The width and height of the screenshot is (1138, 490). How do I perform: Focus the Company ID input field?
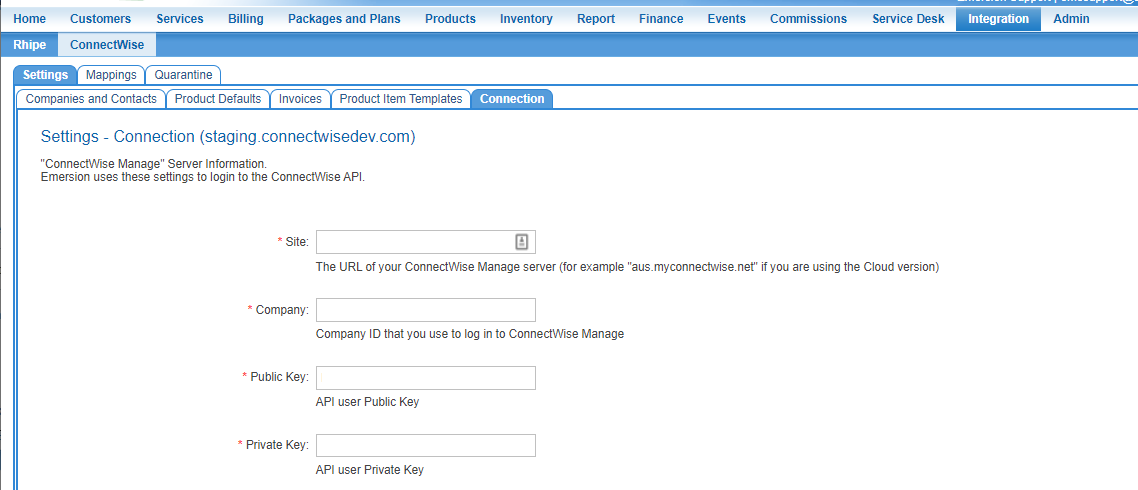pos(426,310)
